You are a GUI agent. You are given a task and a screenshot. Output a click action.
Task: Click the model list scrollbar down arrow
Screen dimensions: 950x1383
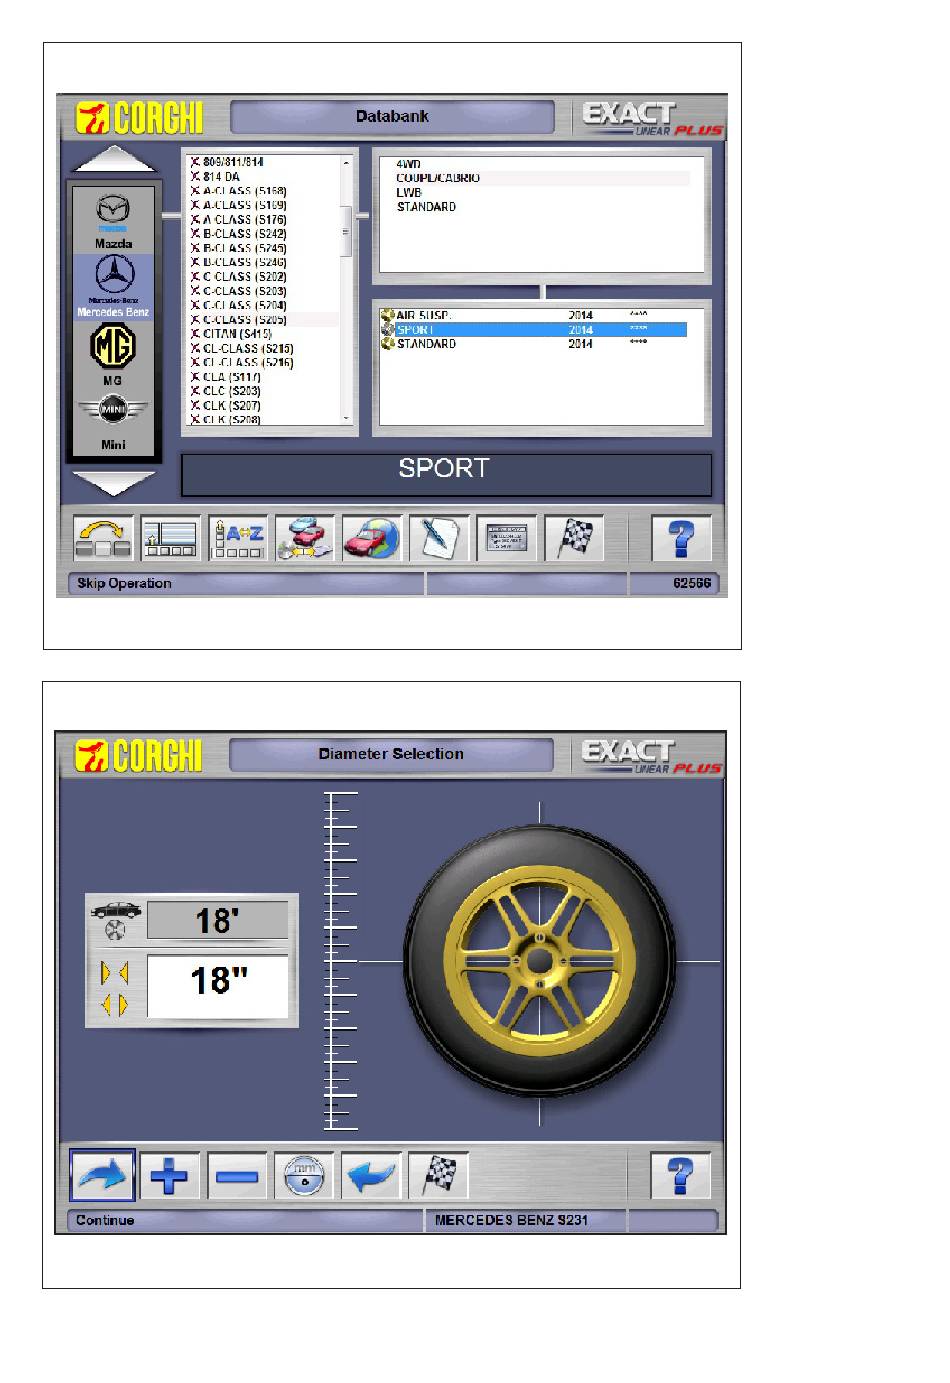[346, 419]
